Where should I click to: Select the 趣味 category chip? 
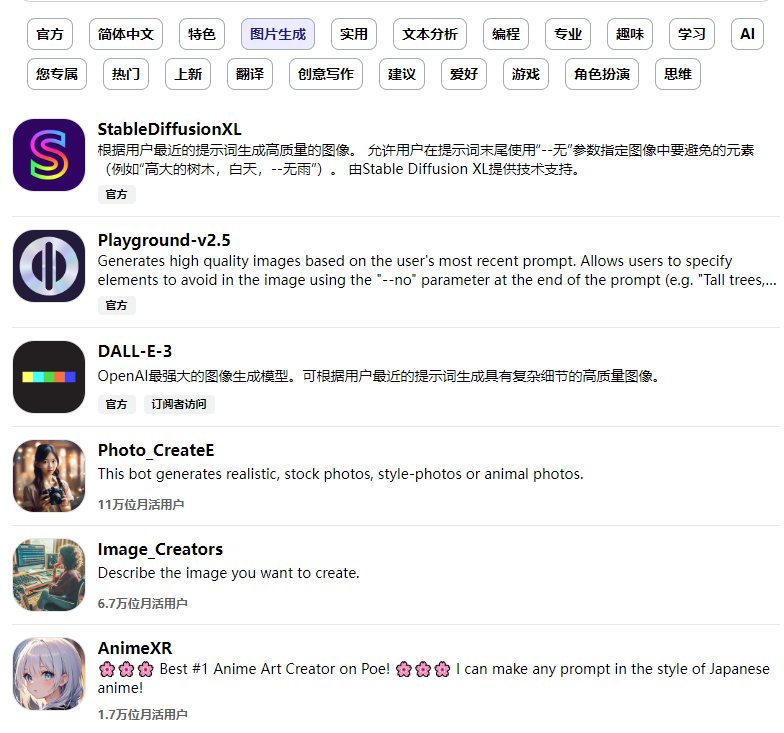(630, 34)
